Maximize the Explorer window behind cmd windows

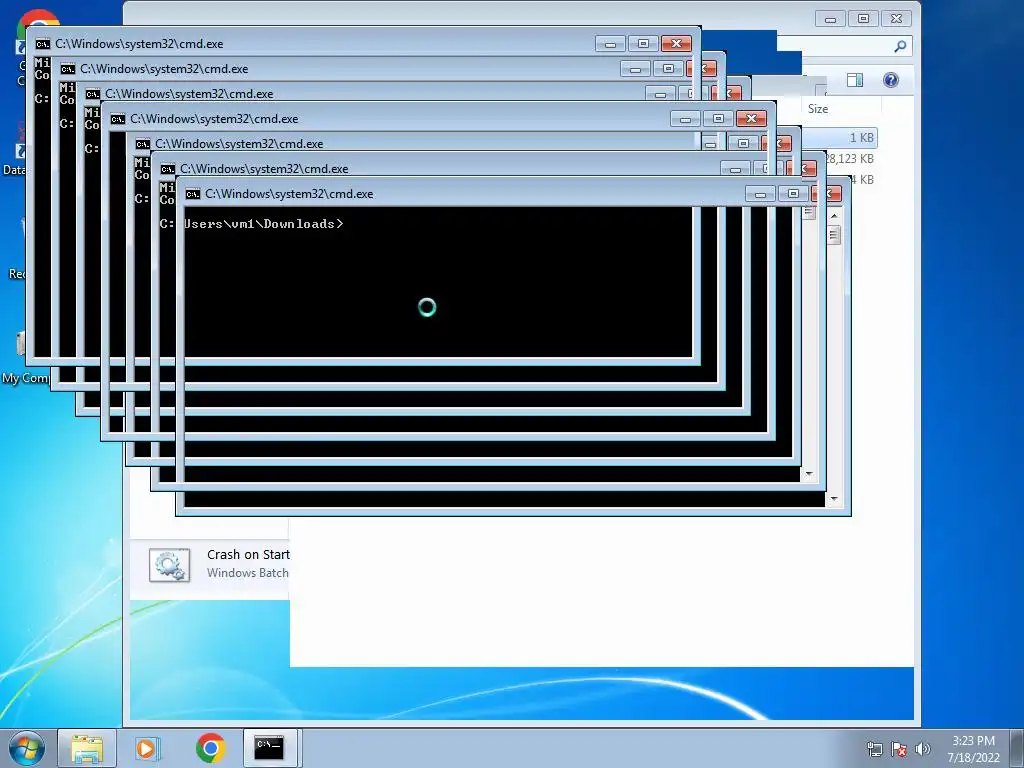click(863, 19)
